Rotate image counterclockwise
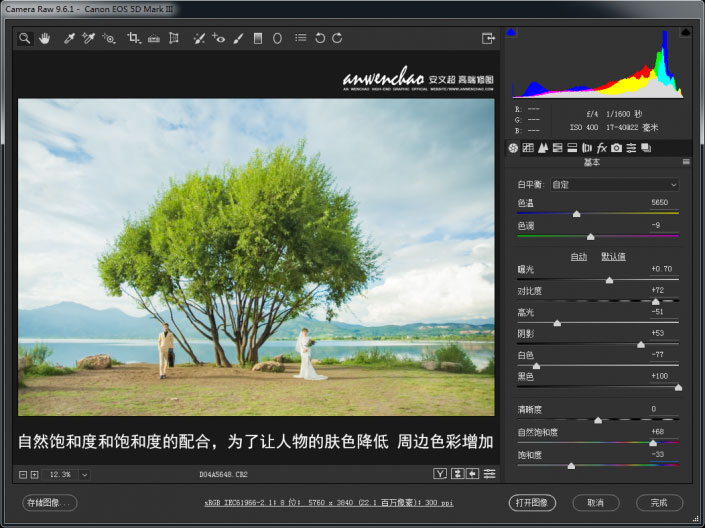 click(x=320, y=38)
